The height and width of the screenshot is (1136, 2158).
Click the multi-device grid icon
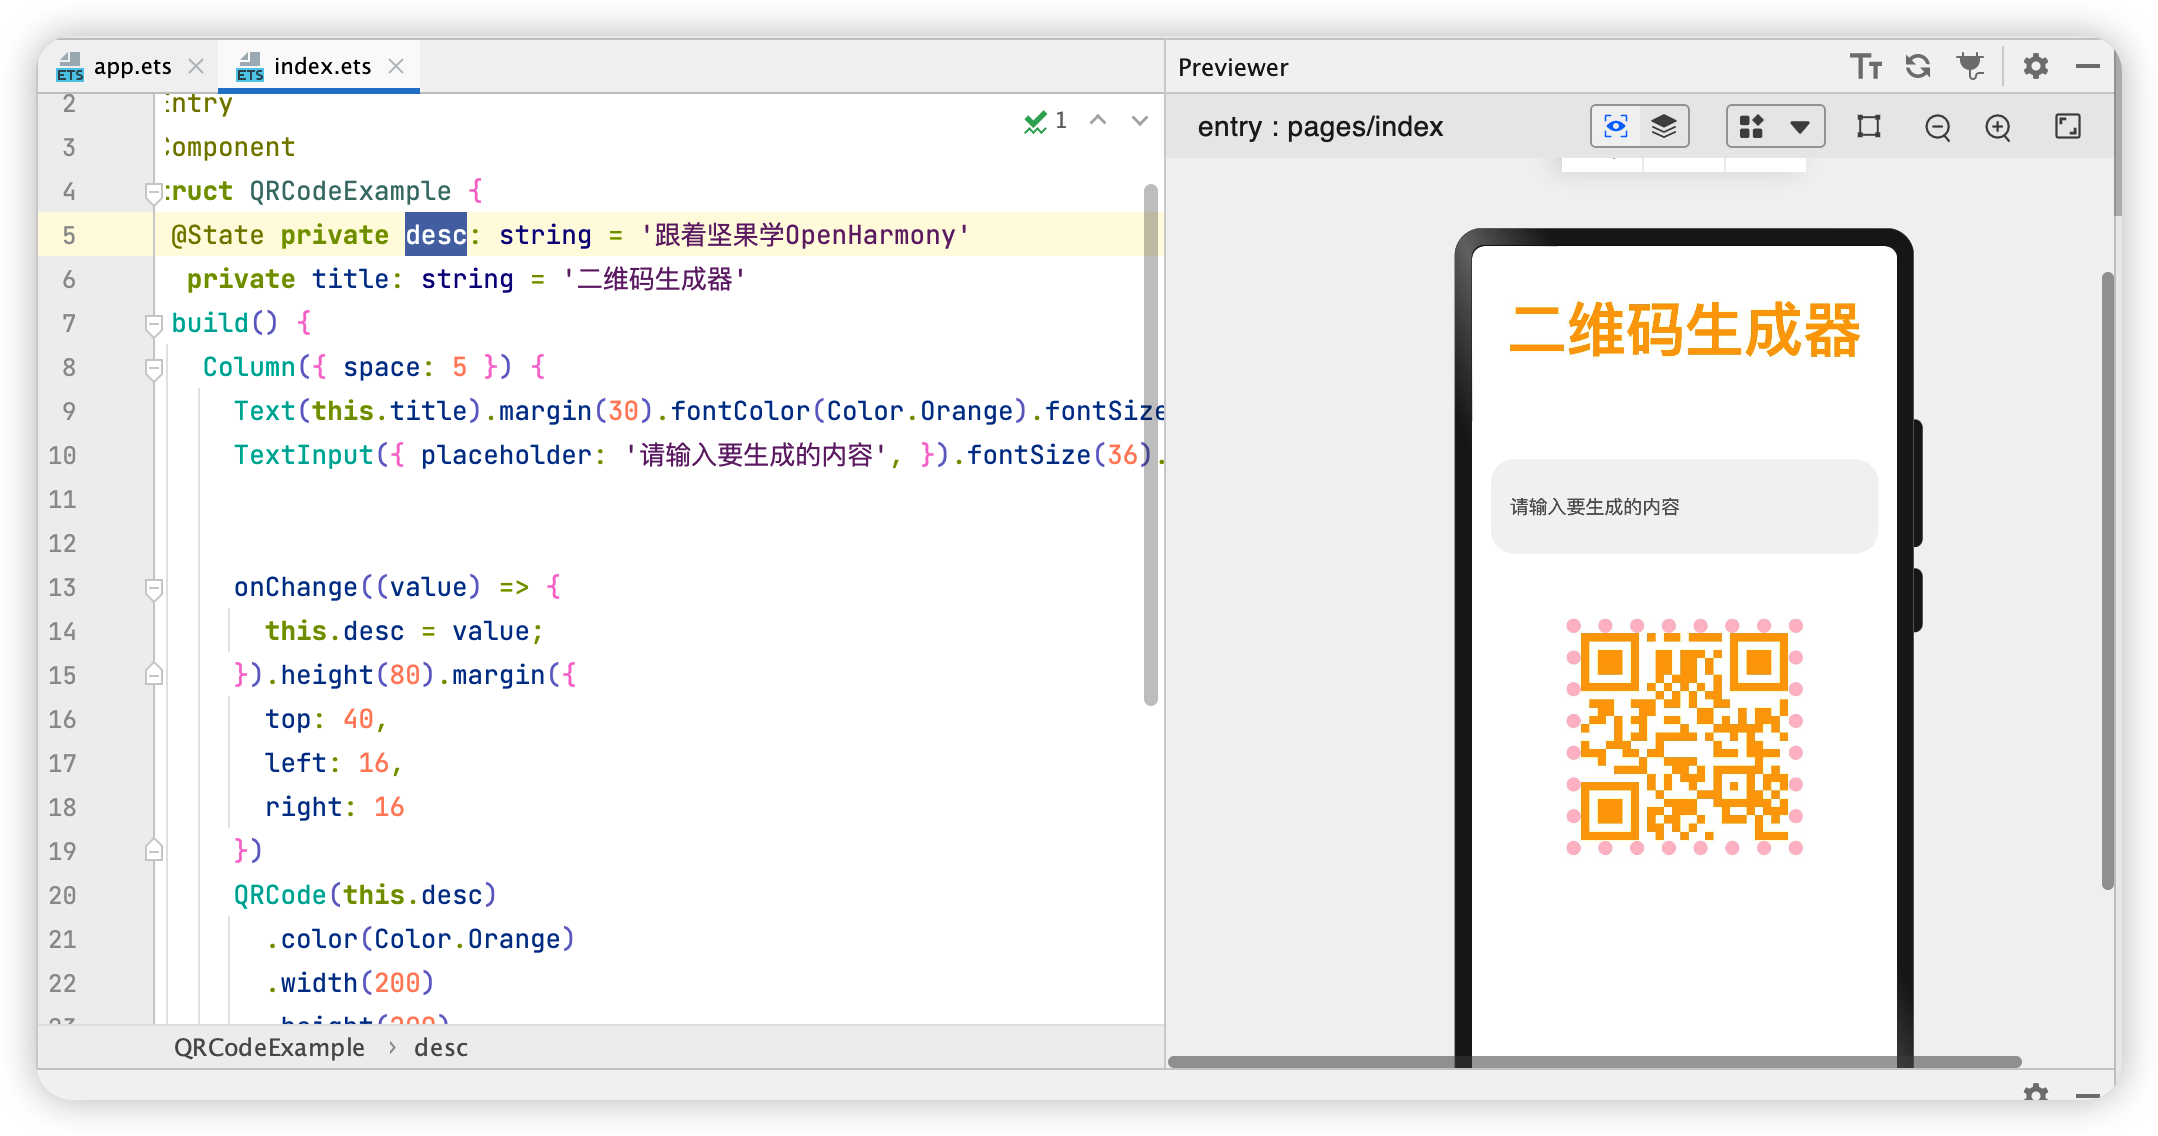click(1751, 126)
